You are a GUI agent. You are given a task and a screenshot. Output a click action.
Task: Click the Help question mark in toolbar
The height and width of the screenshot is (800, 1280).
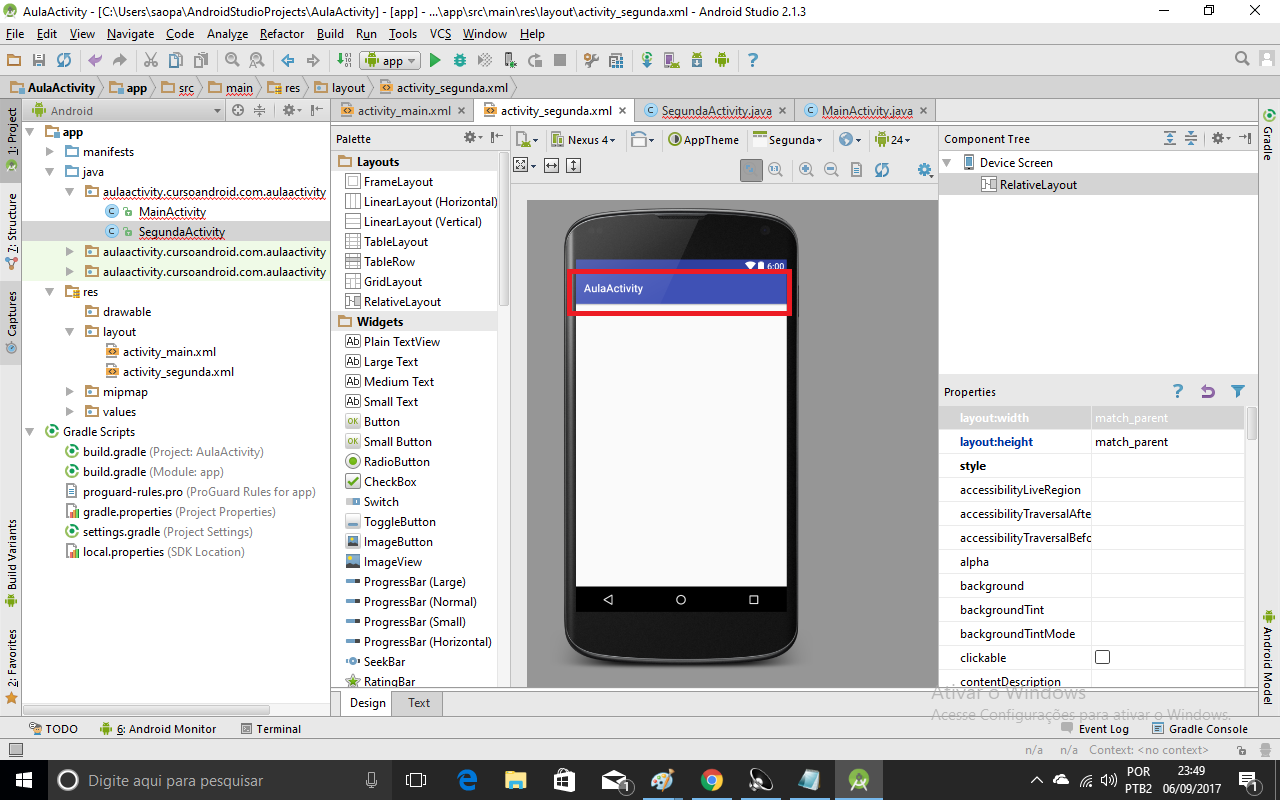pos(753,60)
